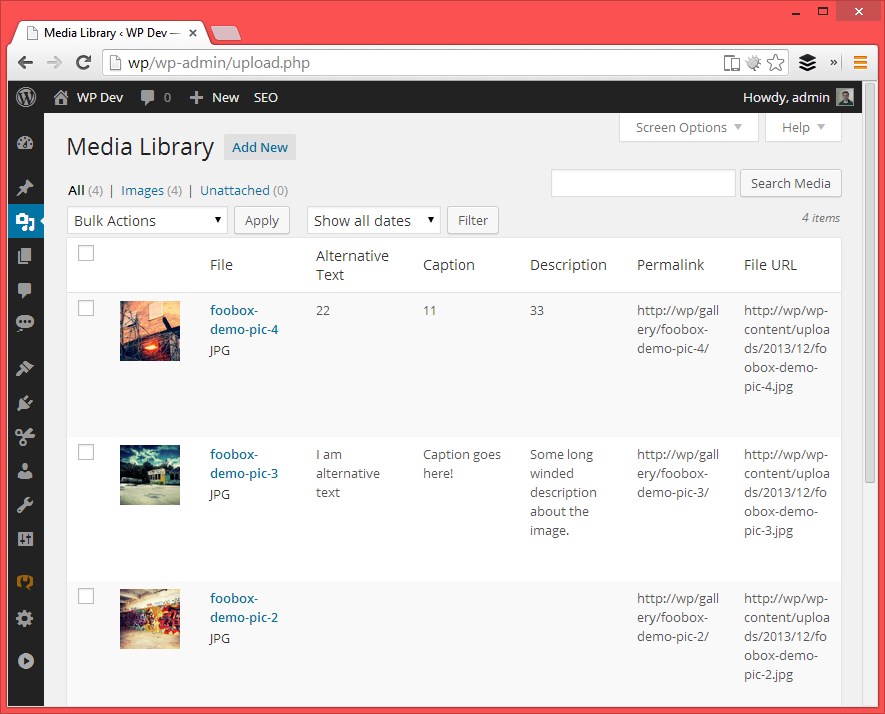Click the File column header
Screen dimensions: 885x714
(221, 265)
